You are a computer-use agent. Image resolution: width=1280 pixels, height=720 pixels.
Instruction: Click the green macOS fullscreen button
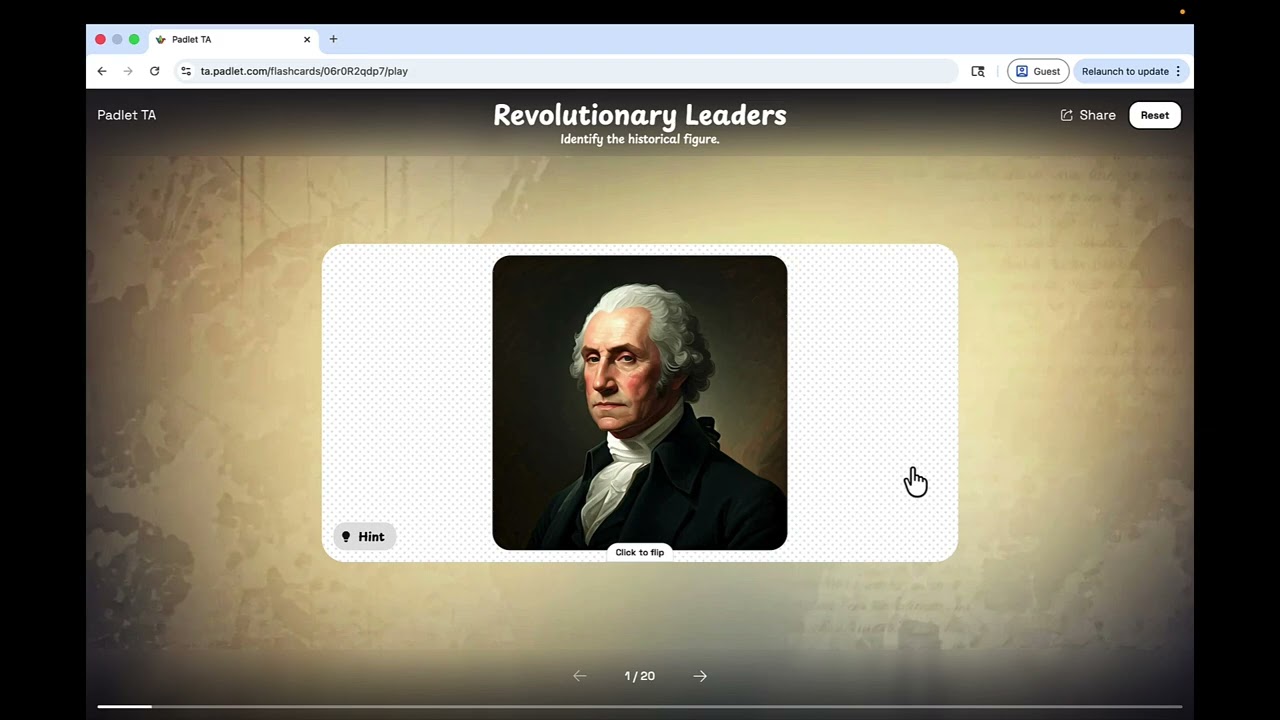click(x=134, y=39)
